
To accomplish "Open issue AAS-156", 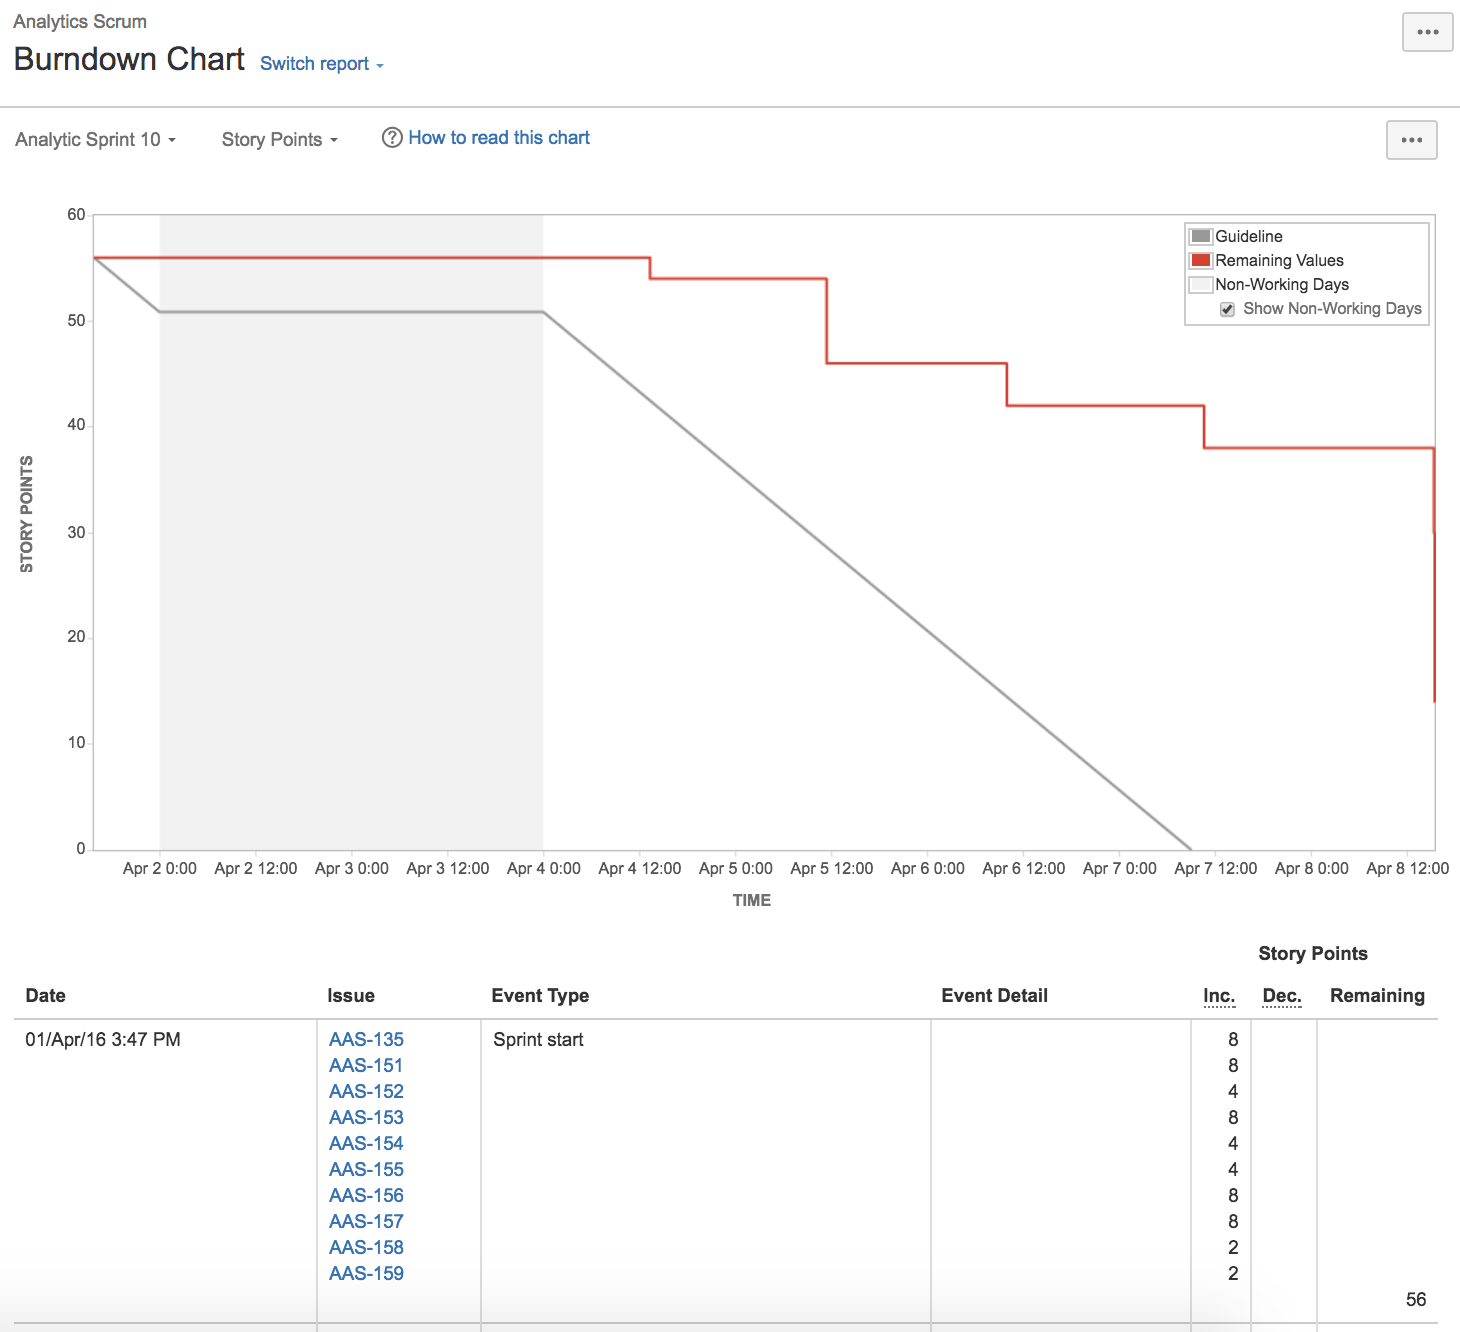I will point(366,1196).
